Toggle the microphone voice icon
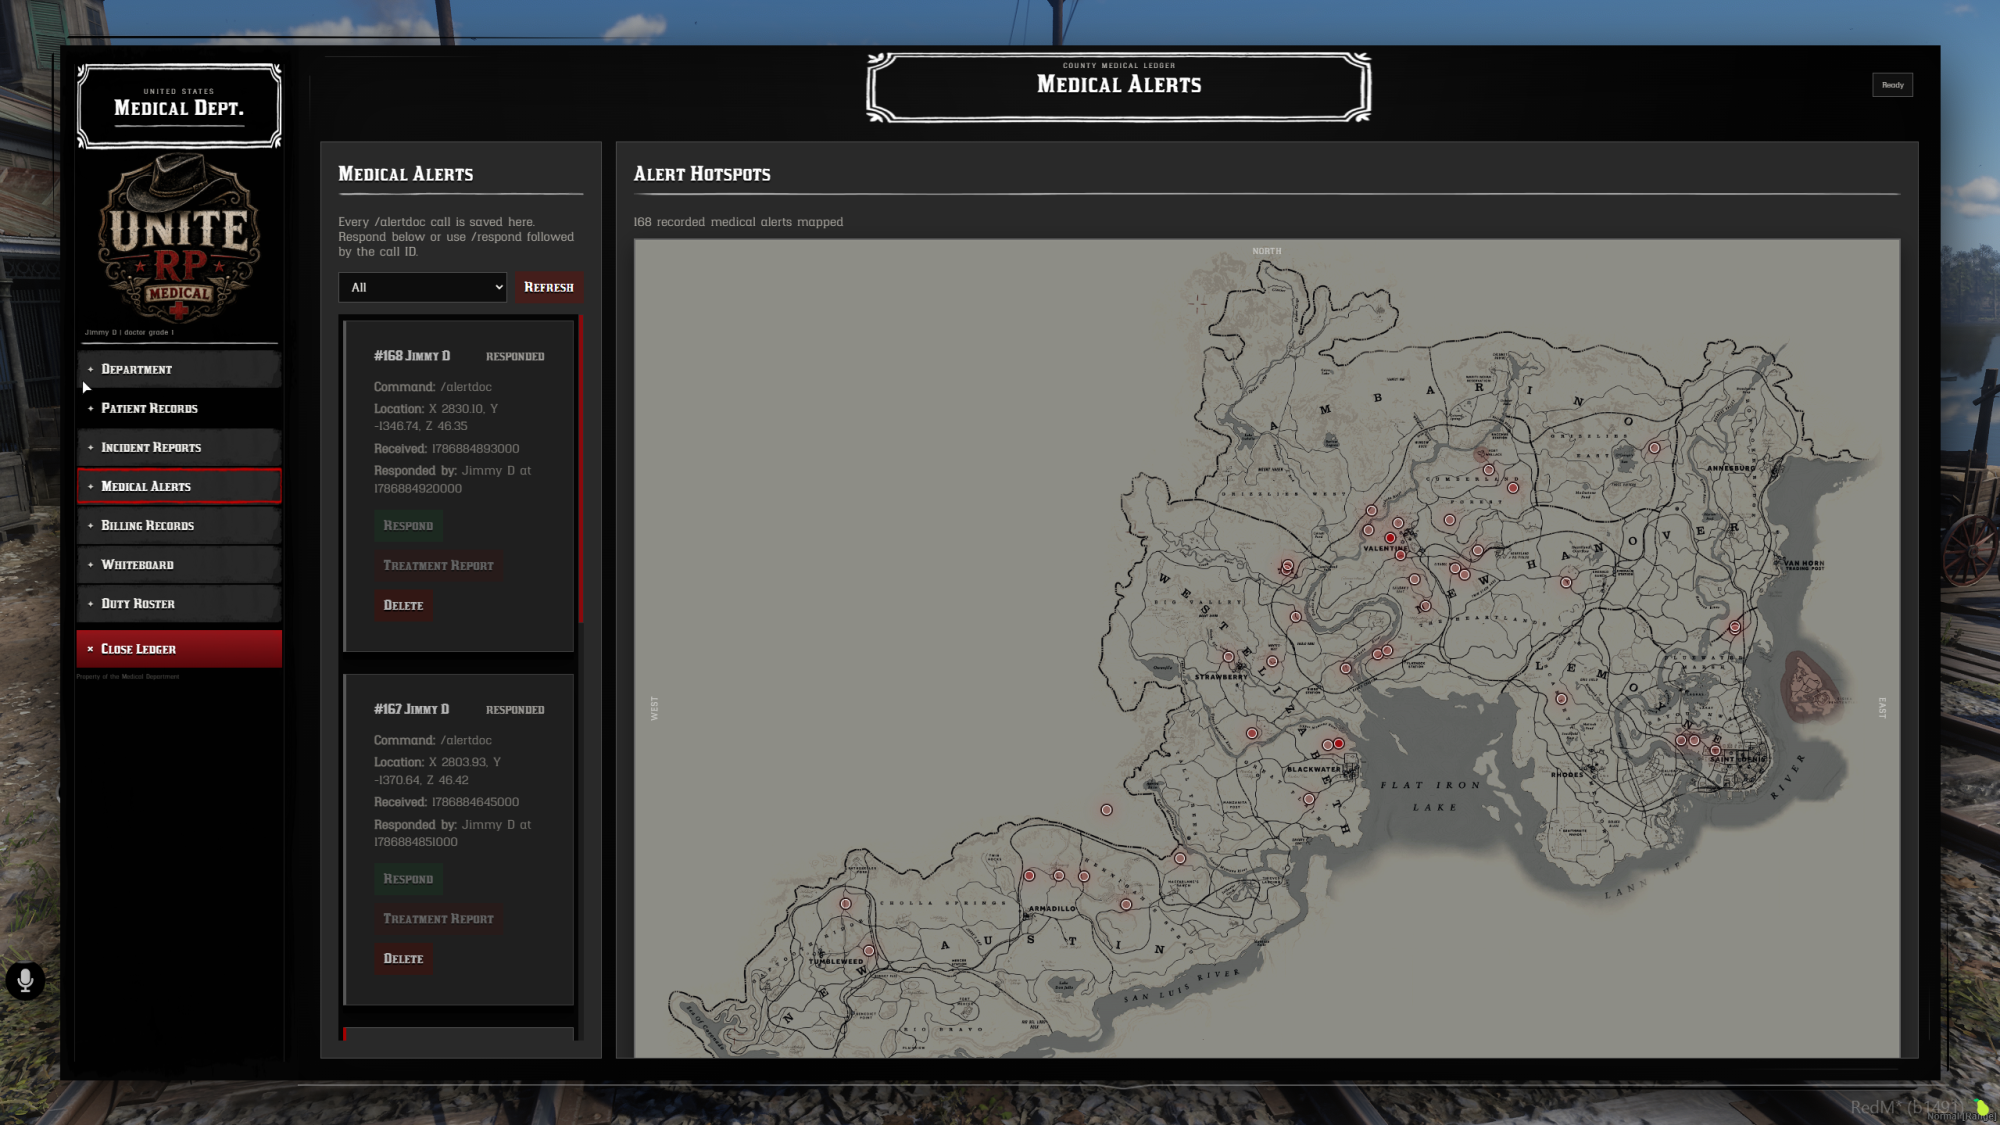2000x1125 pixels. (x=25, y=980)
